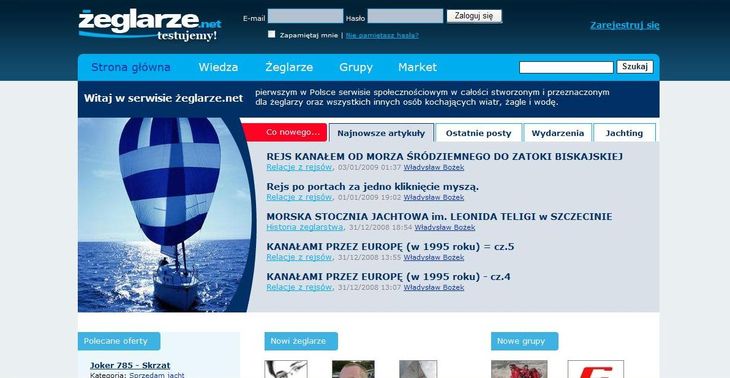Screen dimensions: 730x378
Task: Click the first new sailor avatar thumbnail
Action: tap(286, 369)
